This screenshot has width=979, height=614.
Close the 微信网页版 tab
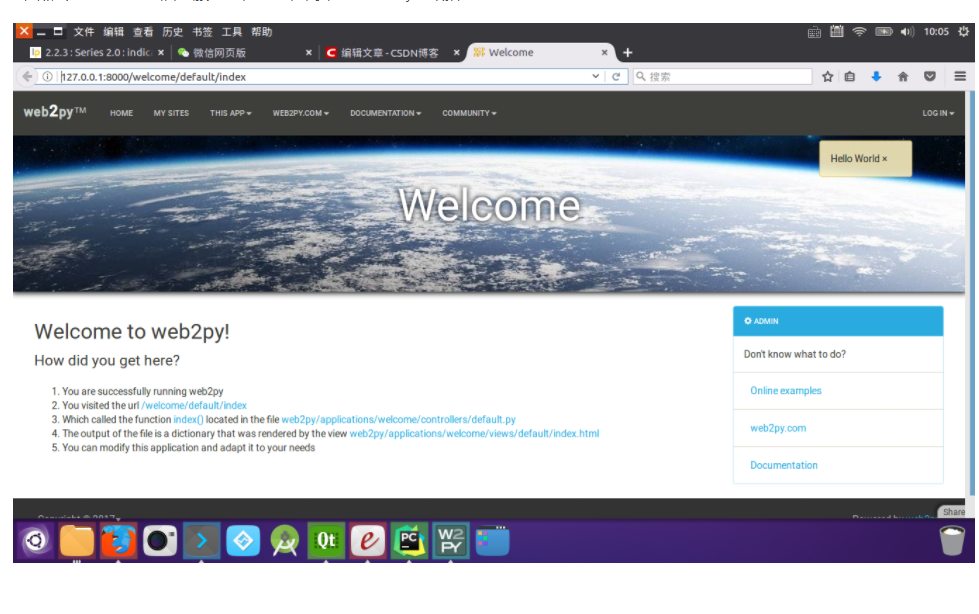click(308, 52)
